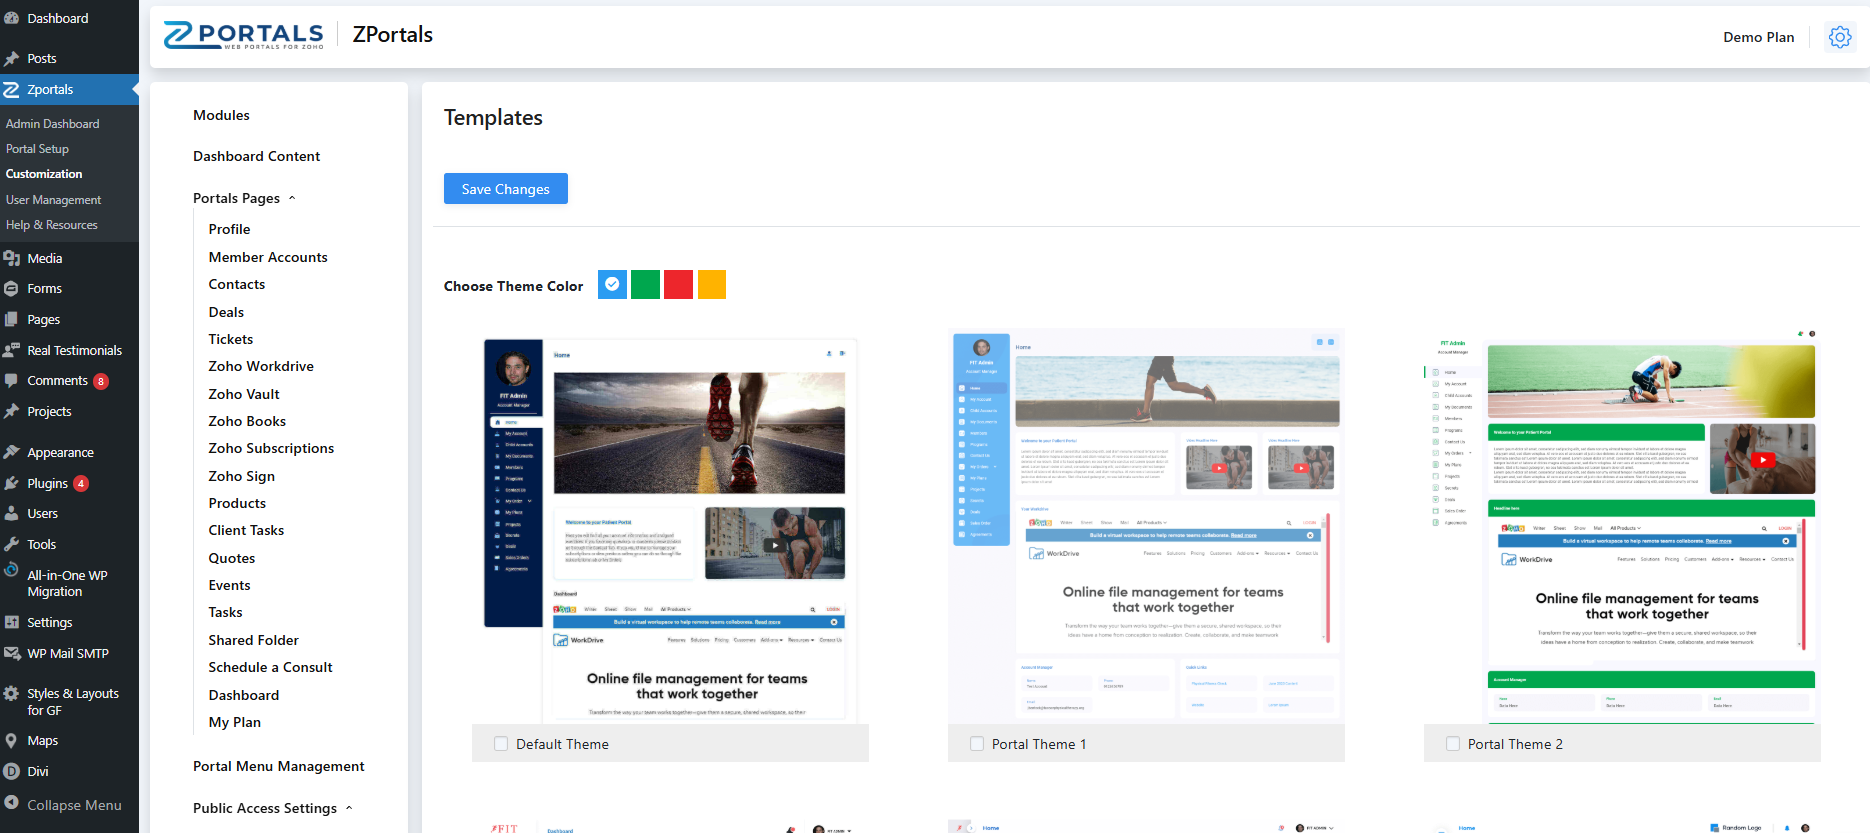
Task: Open the Admin Dashboard link
Action: pyautogui.click(x=52, y=124)
